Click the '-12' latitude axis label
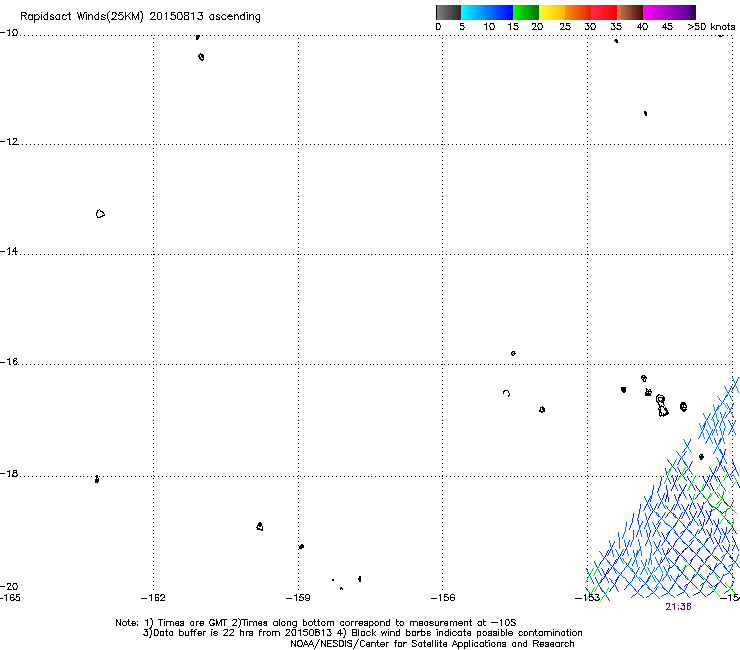Screen dimensions: 740x650 9,142
